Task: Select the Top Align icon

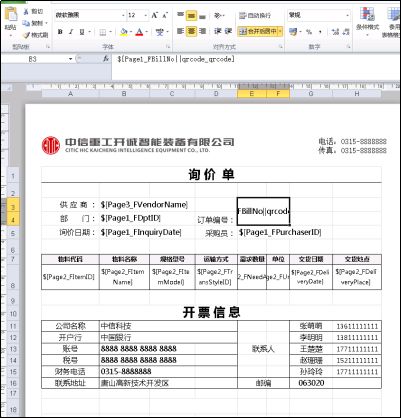Action: [x=180, y=15]
